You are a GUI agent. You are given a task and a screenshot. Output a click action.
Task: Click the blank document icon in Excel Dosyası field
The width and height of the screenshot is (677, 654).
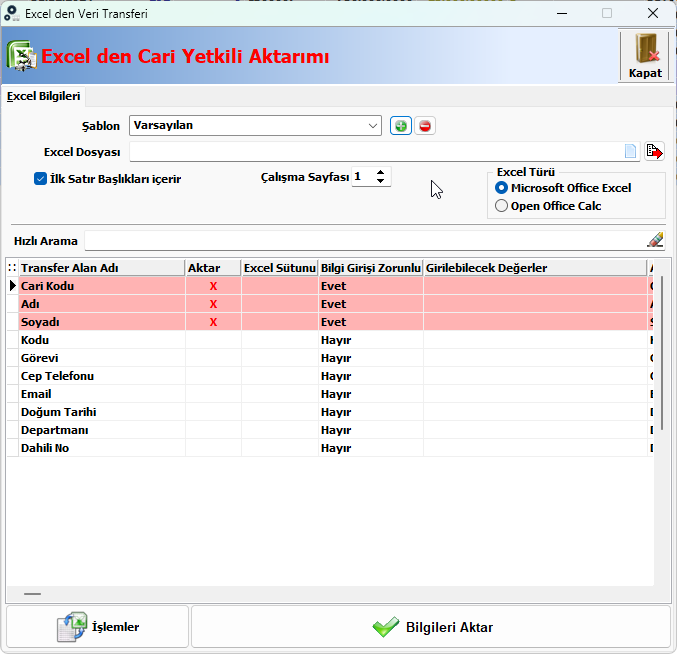[630, 152]
